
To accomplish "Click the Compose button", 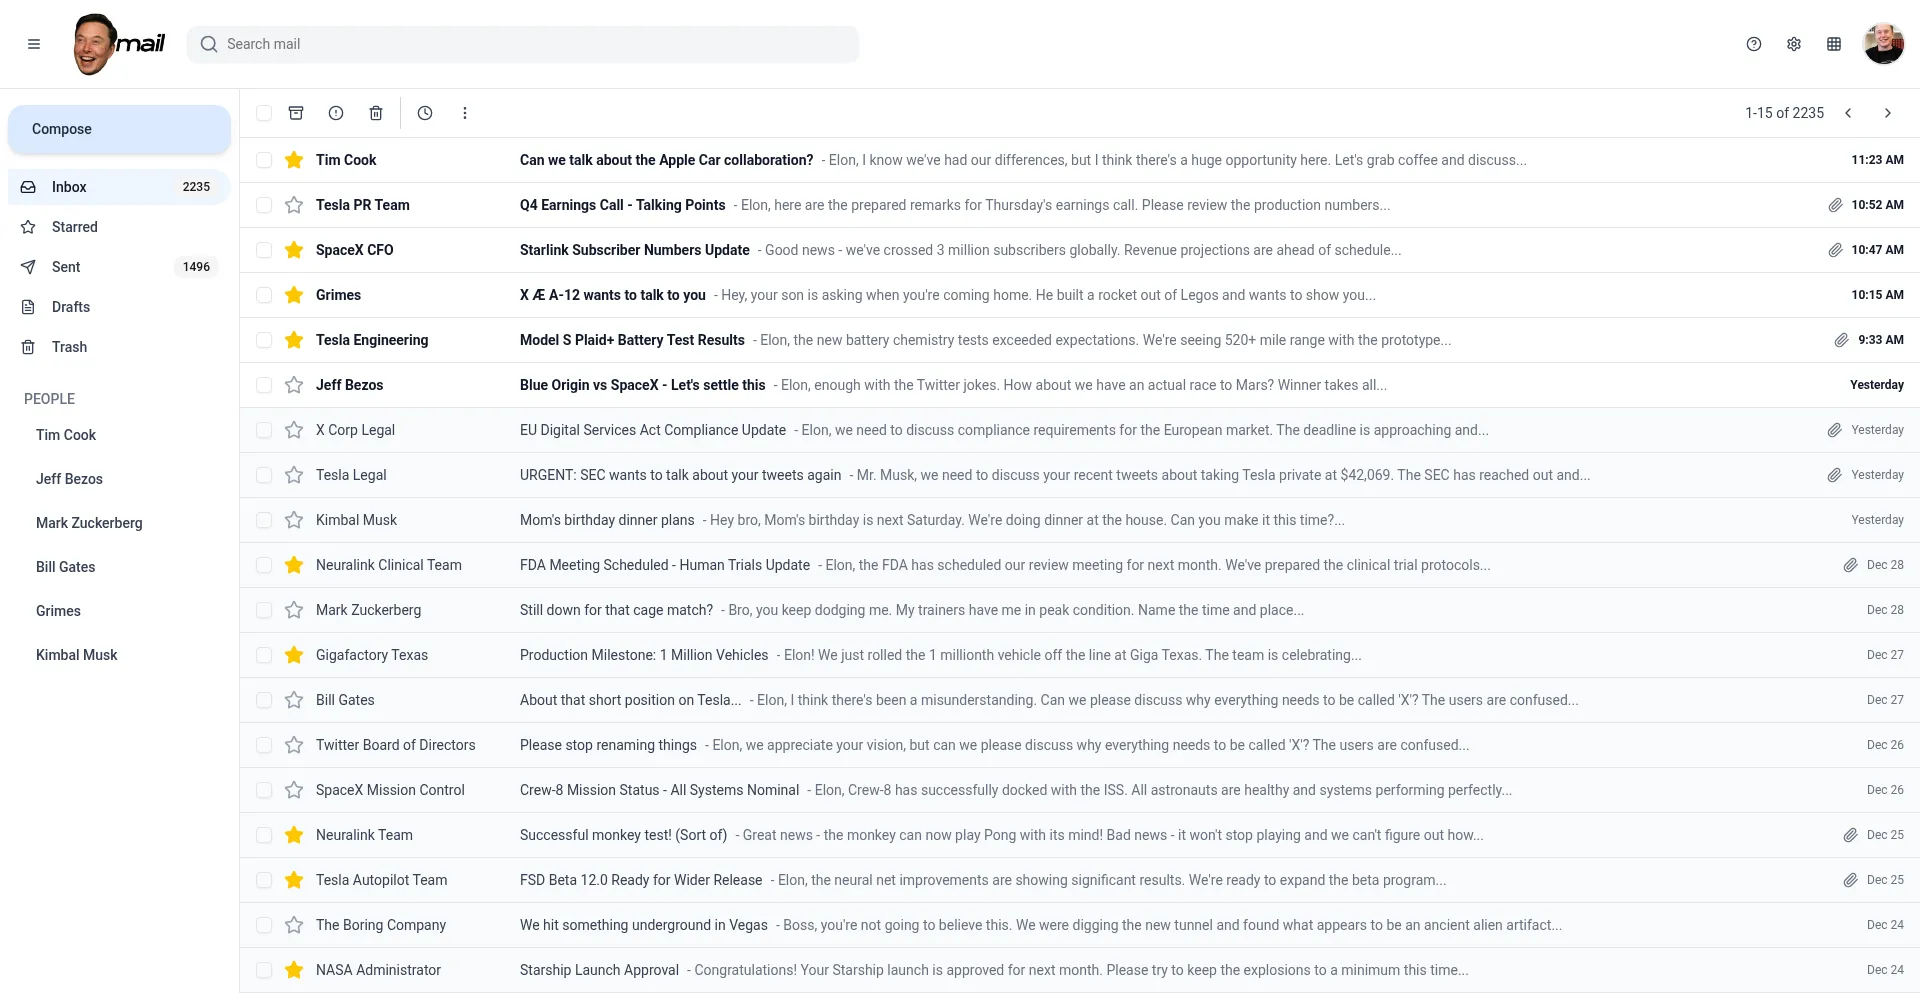I will coord(119,129).
